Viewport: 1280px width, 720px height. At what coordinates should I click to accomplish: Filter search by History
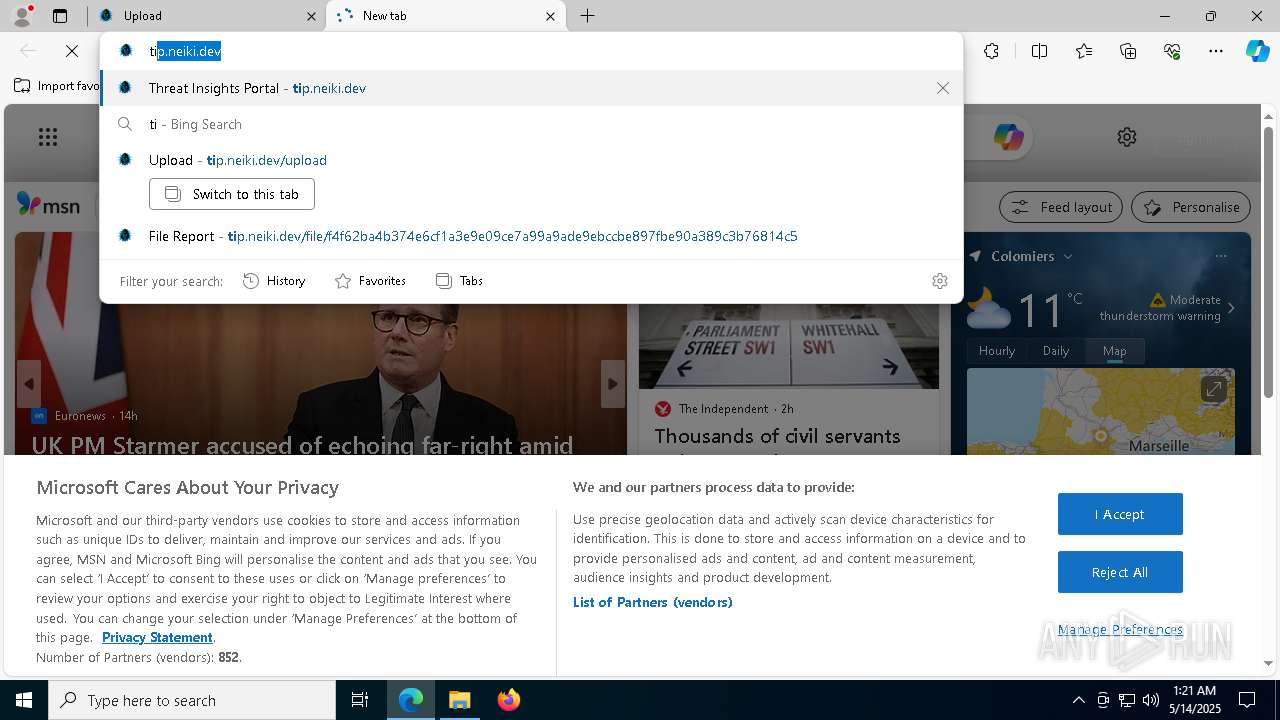click(274, 281)
